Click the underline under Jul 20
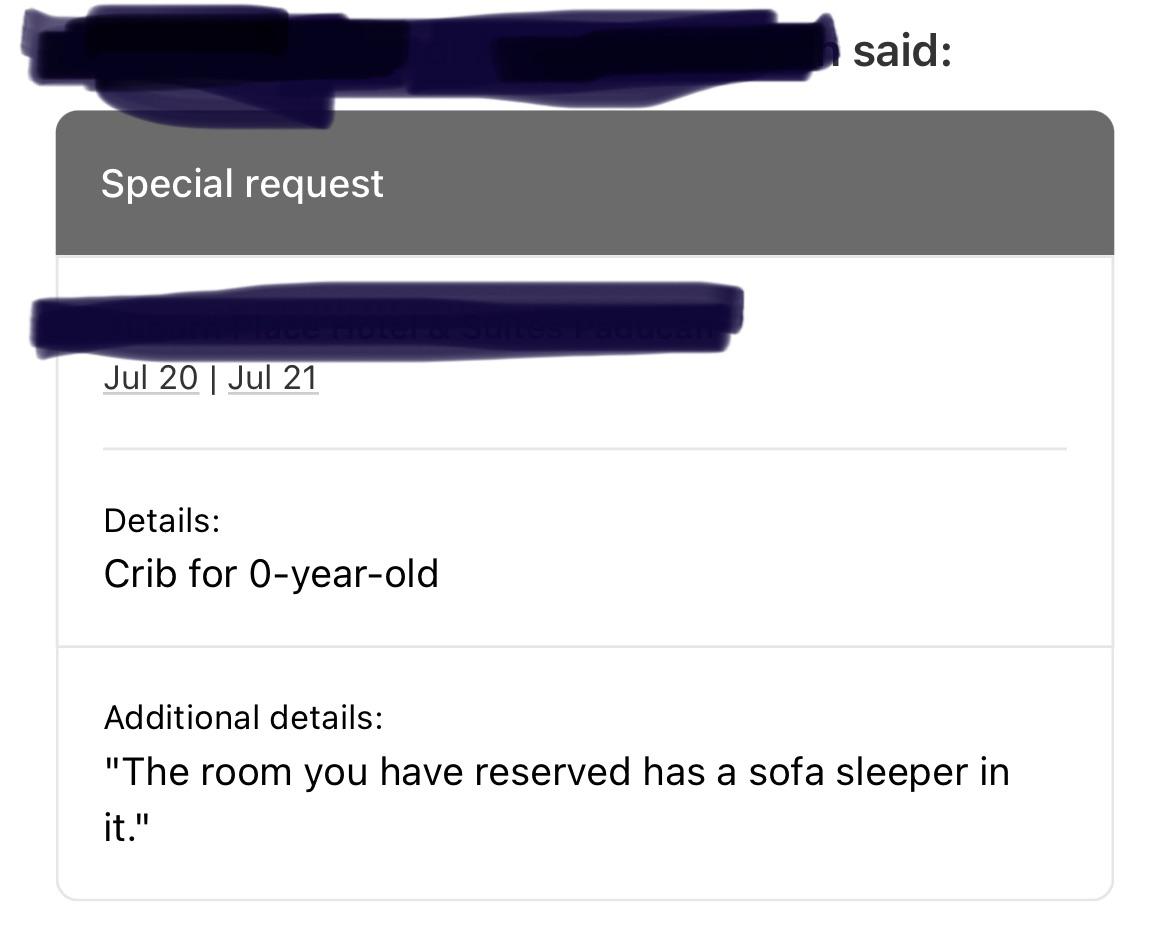Viewport: 1170px width, 938px height. [150, 394]
